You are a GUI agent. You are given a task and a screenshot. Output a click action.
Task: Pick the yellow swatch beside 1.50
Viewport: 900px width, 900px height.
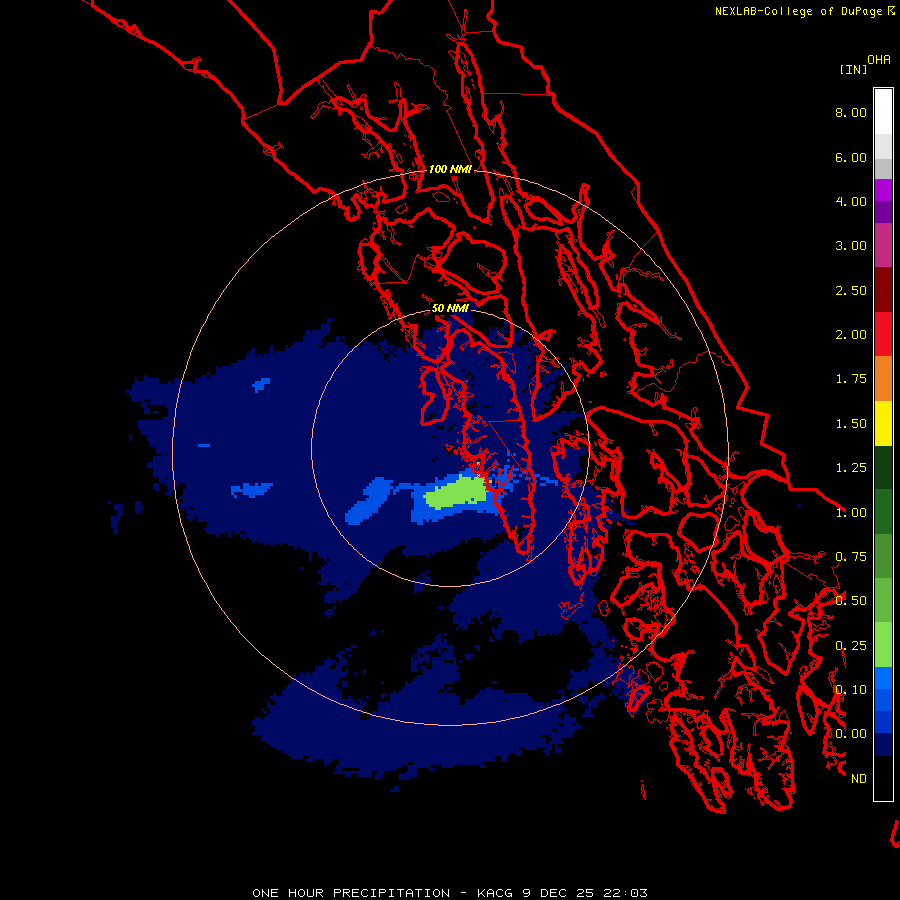pyautogui.click(x=883, y=423)
